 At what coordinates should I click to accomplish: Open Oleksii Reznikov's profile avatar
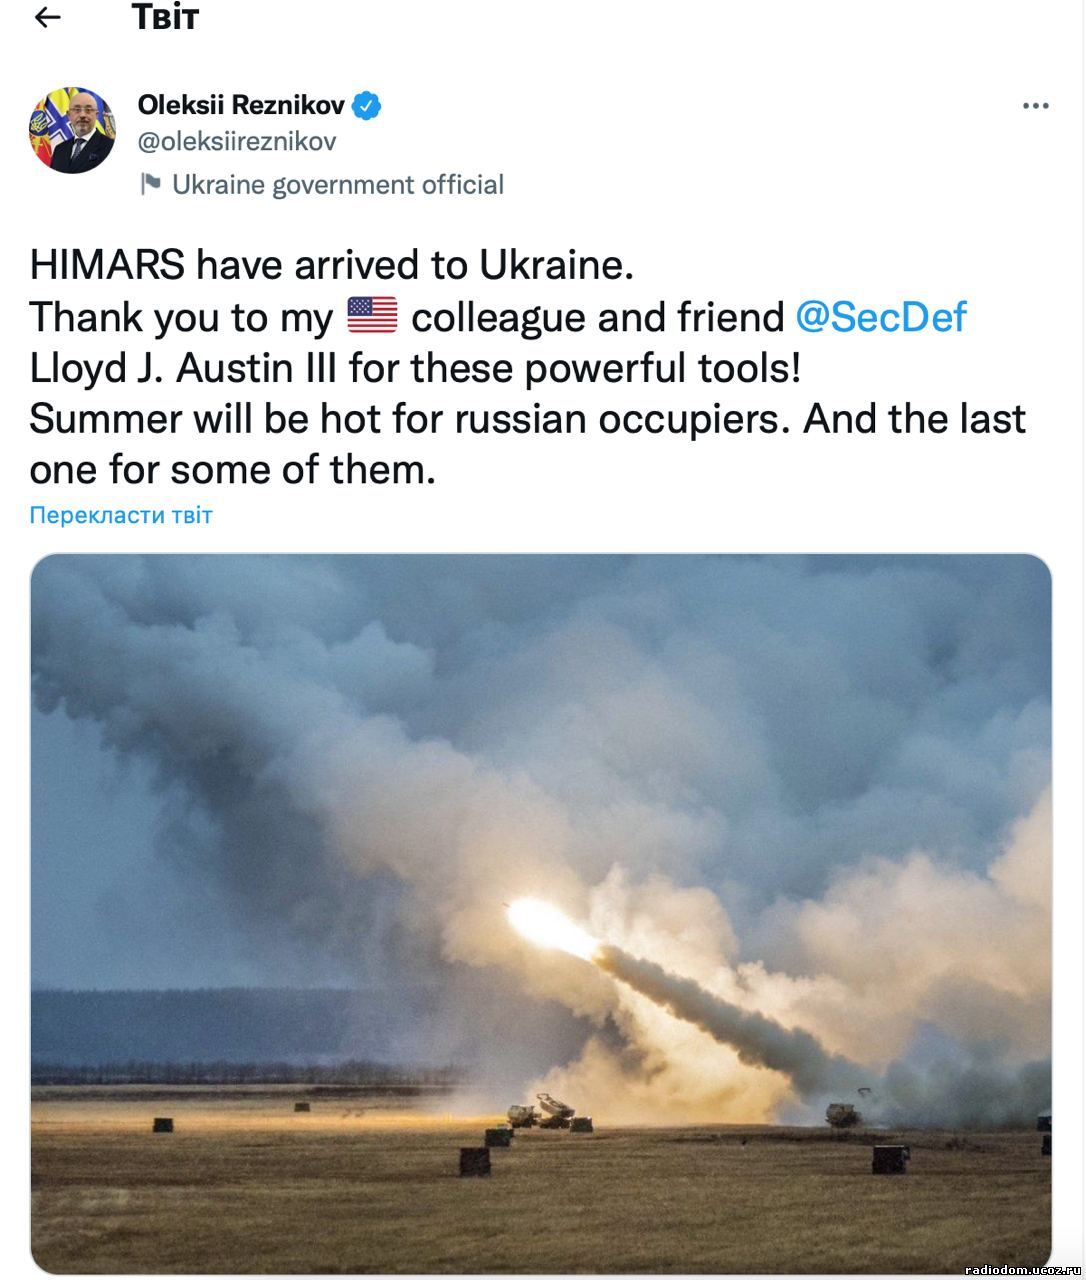click(72, 130)
